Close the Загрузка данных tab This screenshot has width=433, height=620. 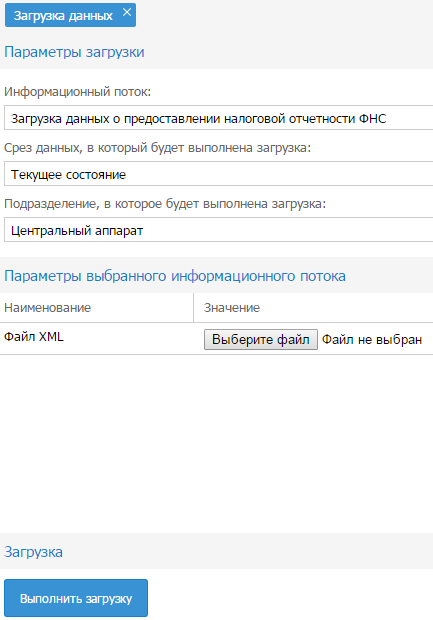[127, 13]
